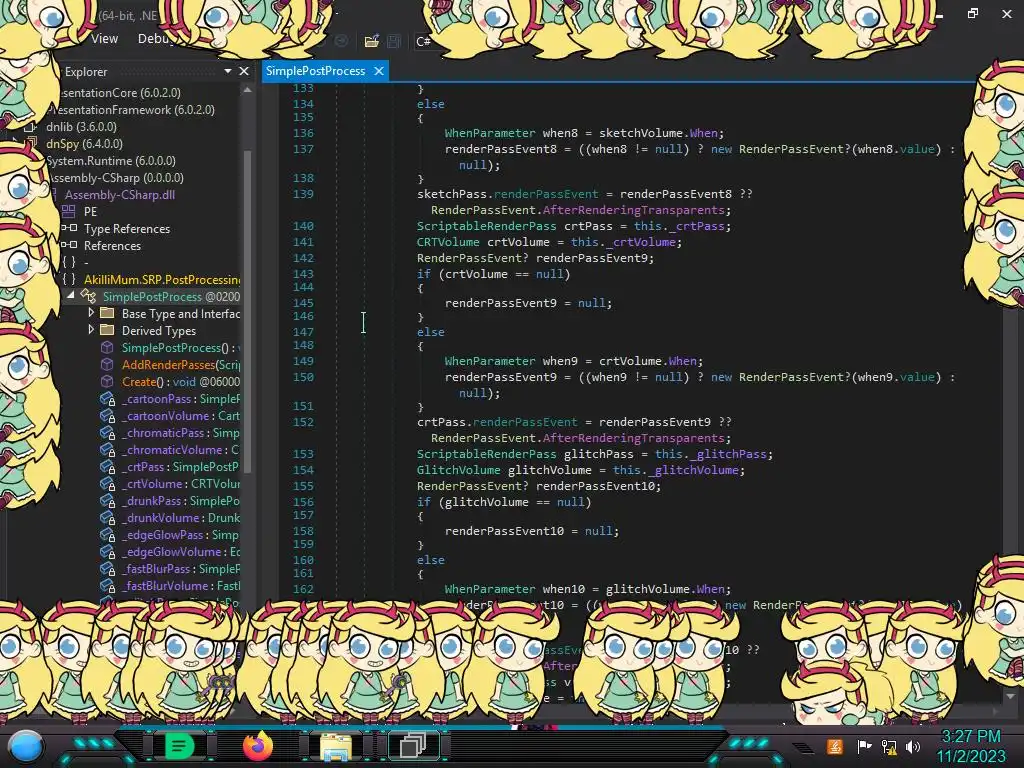Click the AkilliMum.SRP.PostProcessing namespace braces icon
This screenshot has height=768, width=1024.
point(69,280)
